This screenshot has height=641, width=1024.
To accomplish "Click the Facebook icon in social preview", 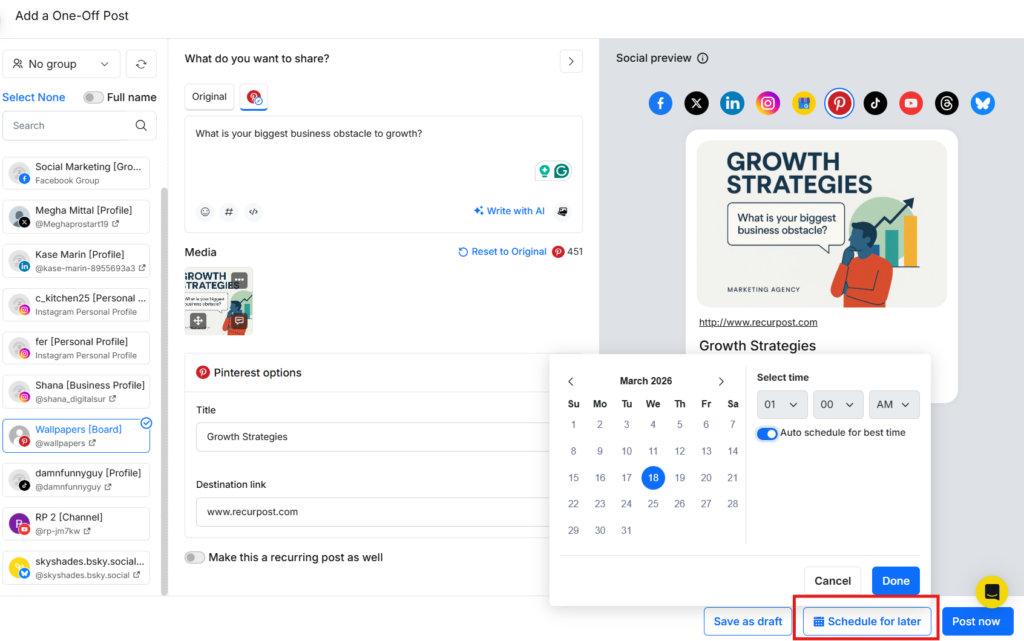I will [660, 103].
